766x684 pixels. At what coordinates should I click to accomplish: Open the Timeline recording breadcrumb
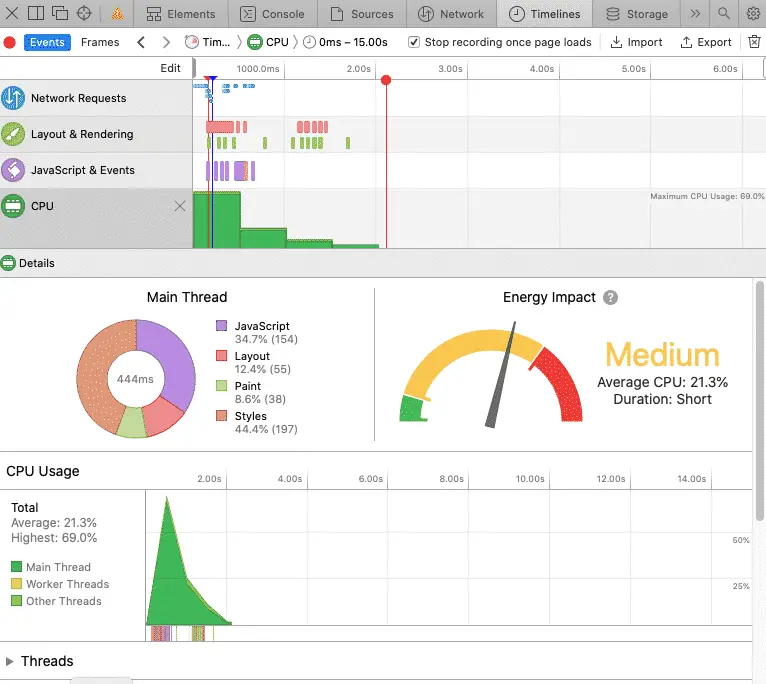coord(208,43)
